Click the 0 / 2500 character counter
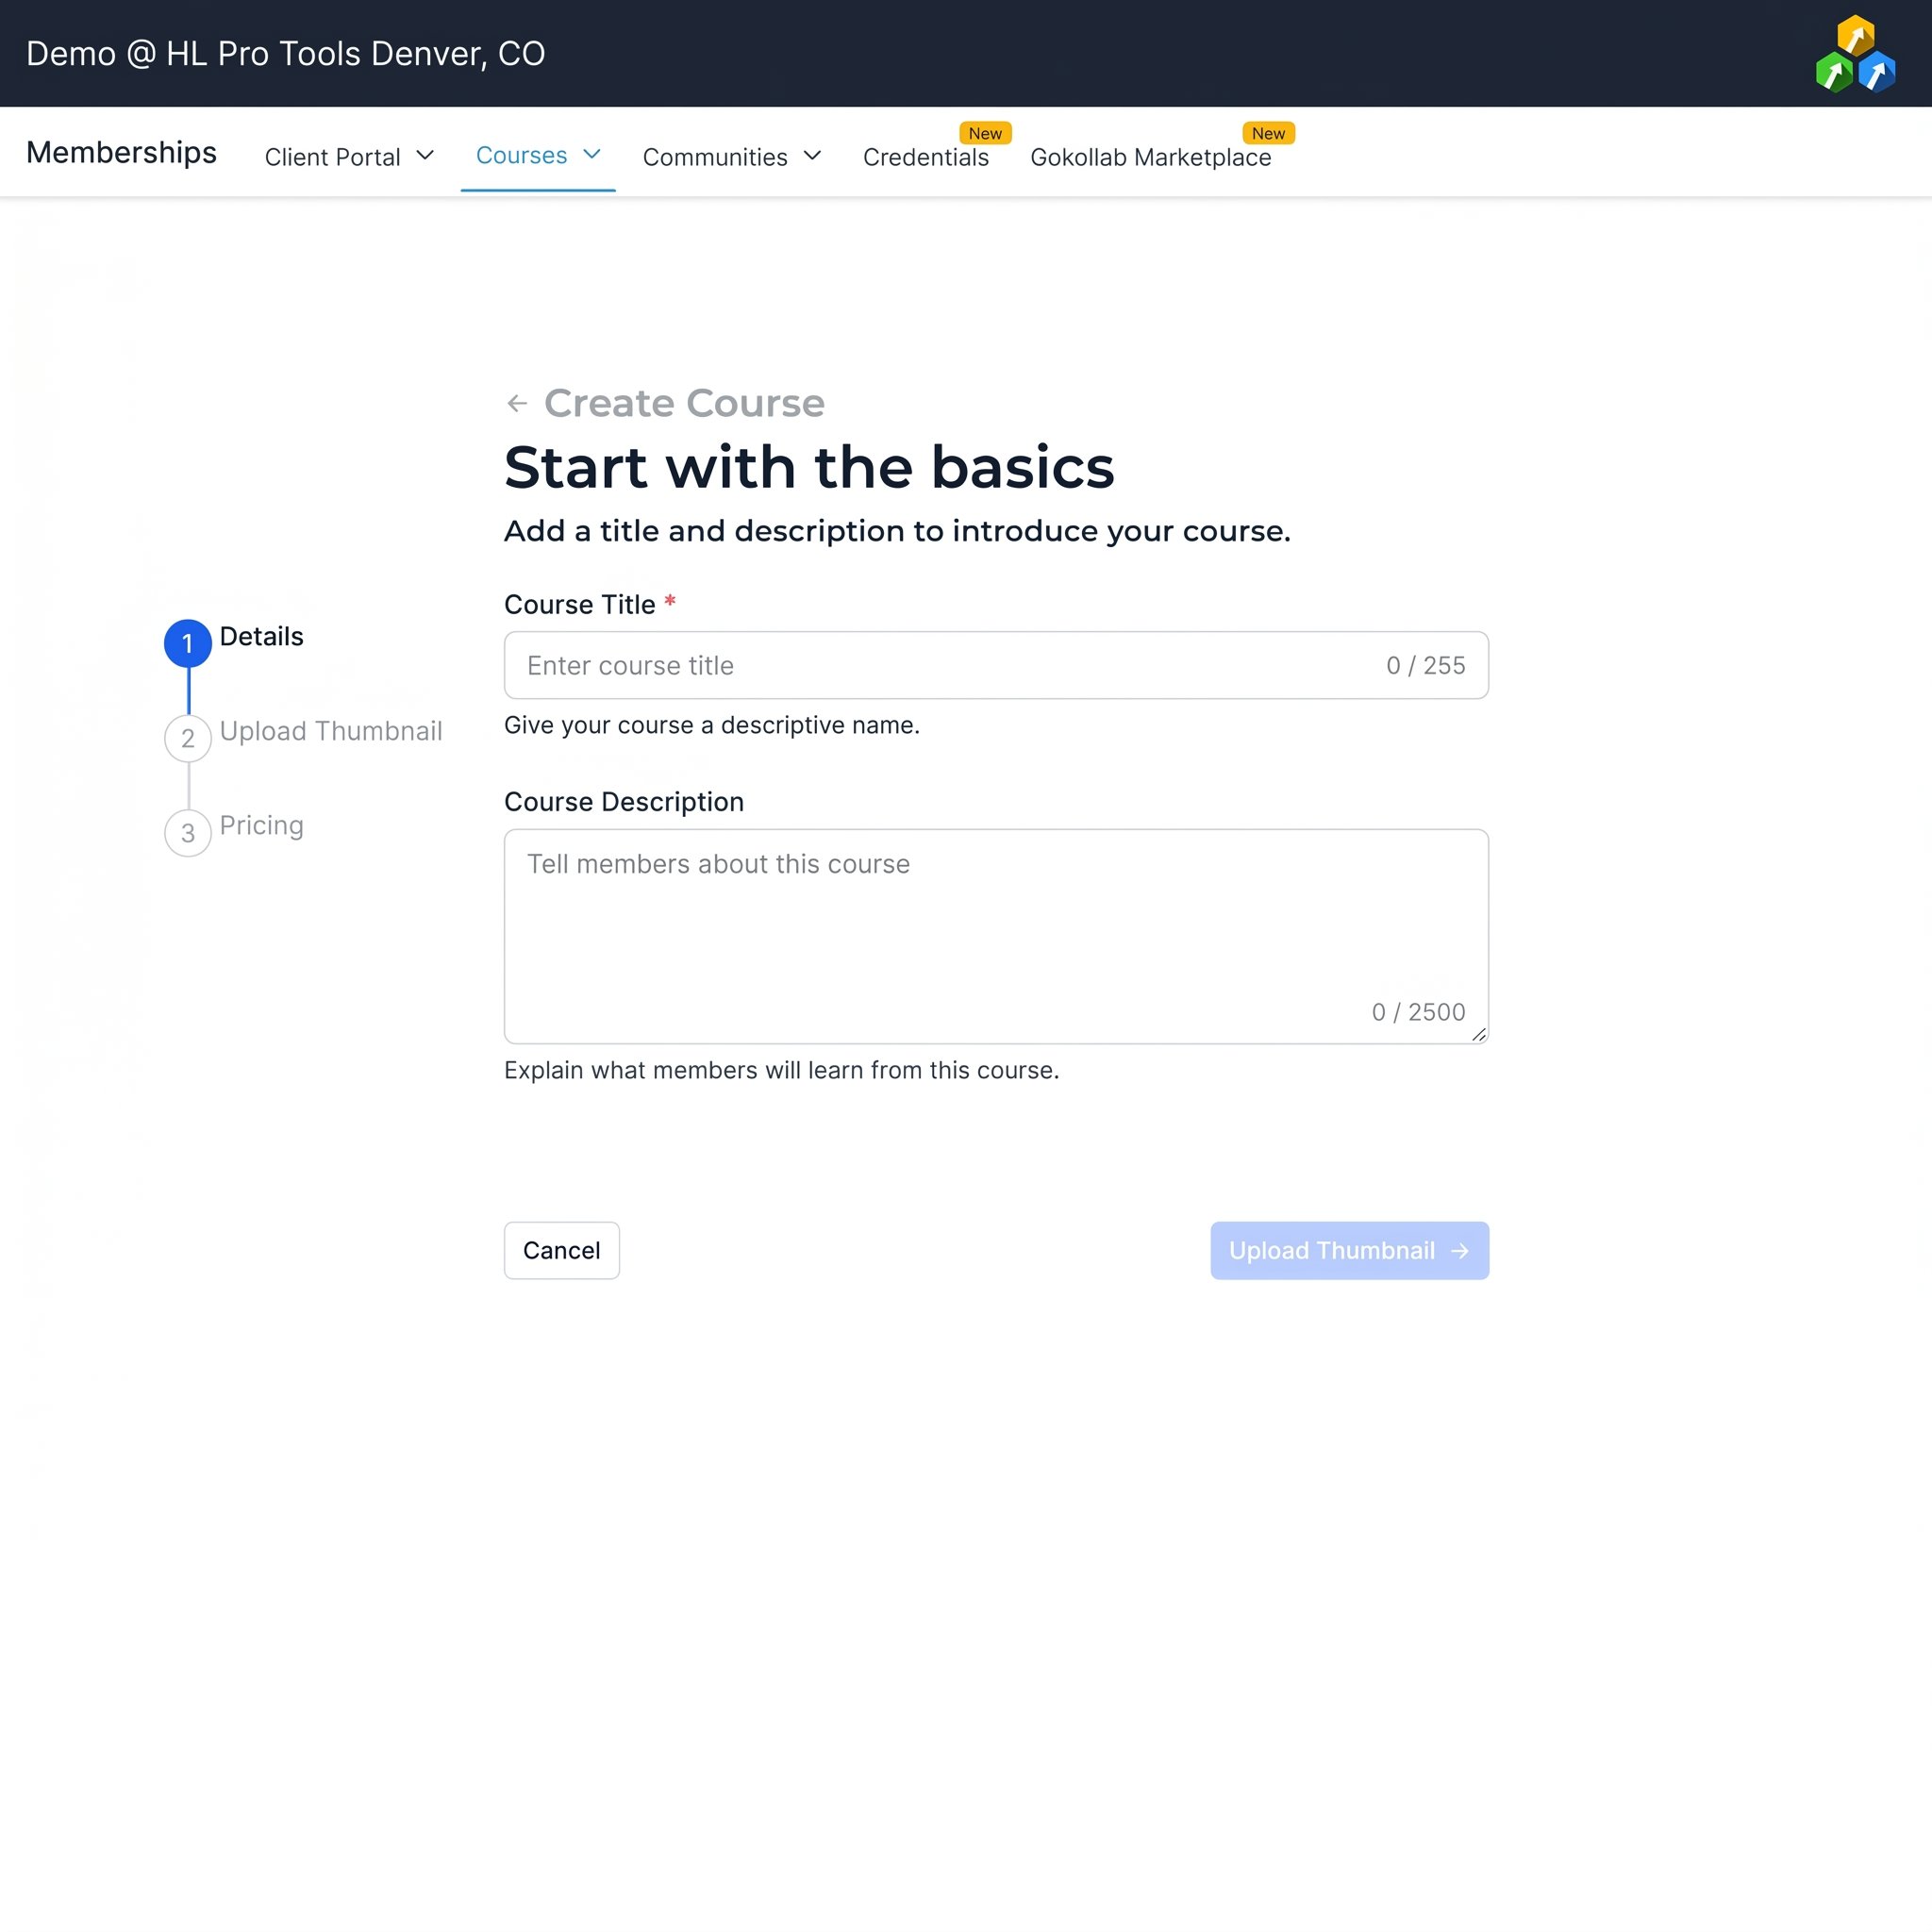Image resolution: width=1932 pixels, height=1932 pixels. 1418,1012
